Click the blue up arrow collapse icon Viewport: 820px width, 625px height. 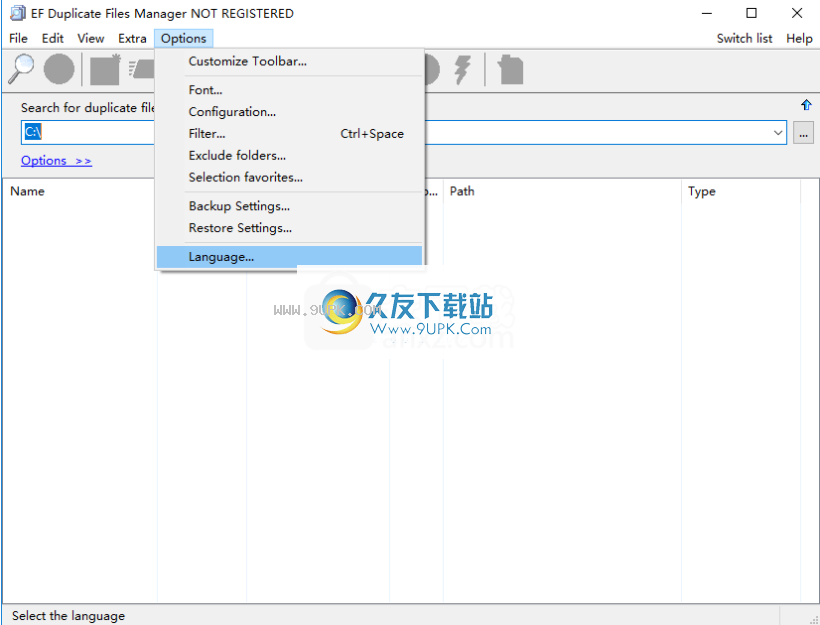point(806,105)
